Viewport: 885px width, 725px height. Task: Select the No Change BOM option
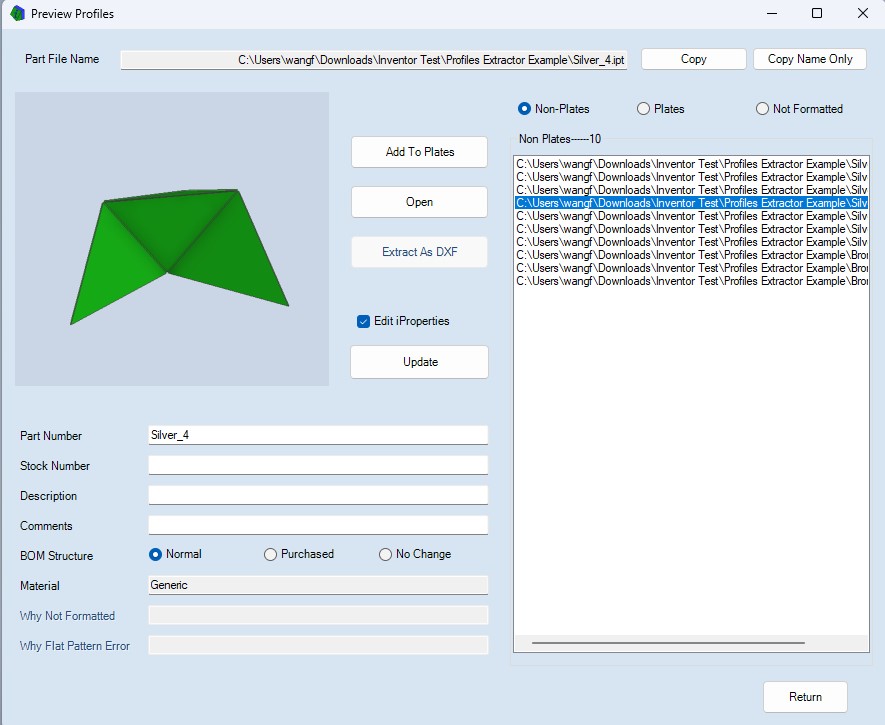tap(415, 555)
